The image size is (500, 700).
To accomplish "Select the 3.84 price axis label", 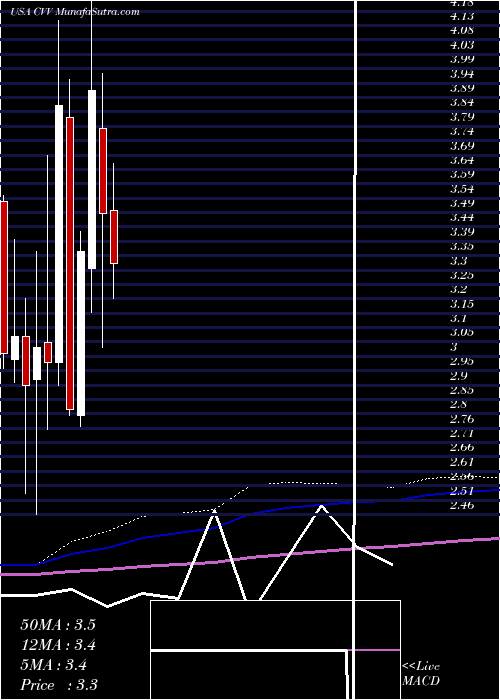I will [x=462, y=102].
